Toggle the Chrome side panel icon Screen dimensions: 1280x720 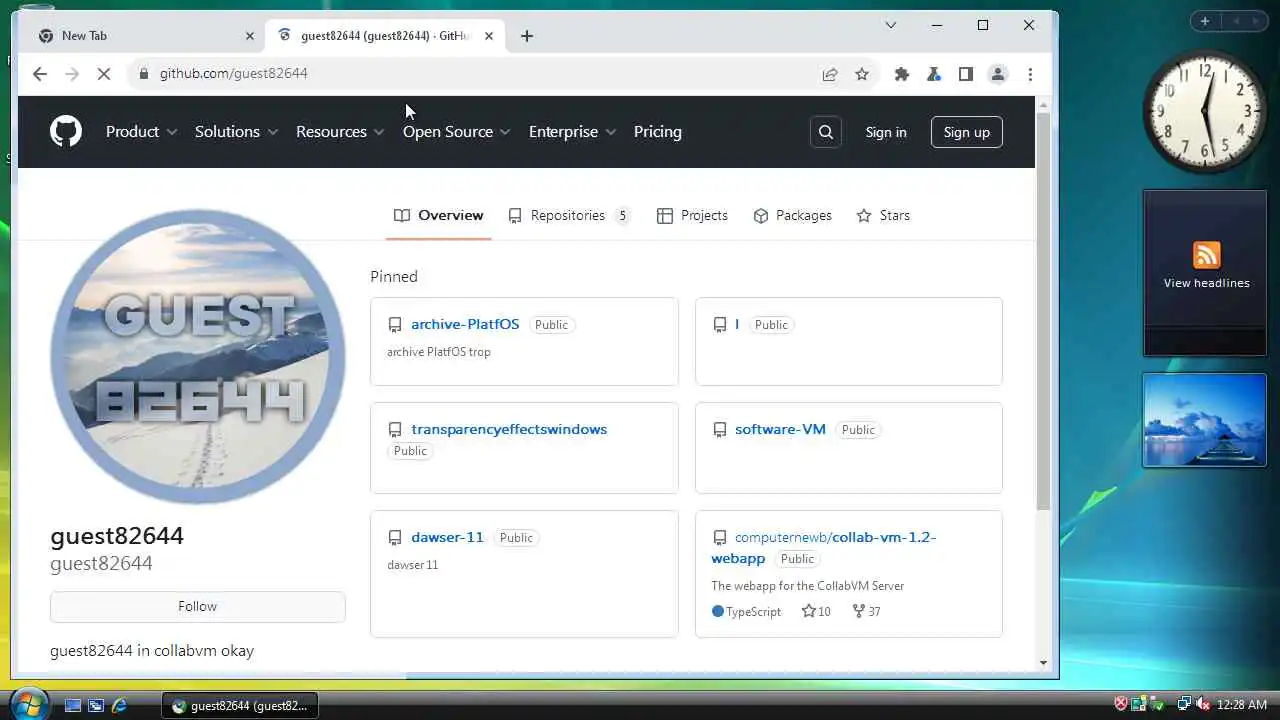966,74
